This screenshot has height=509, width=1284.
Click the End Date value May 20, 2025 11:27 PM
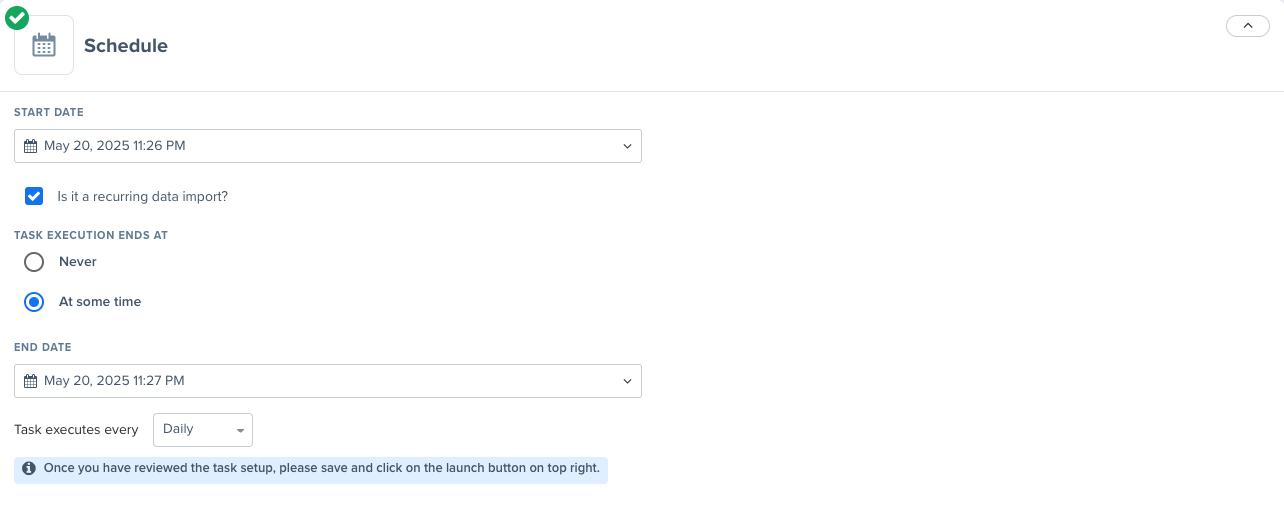(x=115, y=381)
